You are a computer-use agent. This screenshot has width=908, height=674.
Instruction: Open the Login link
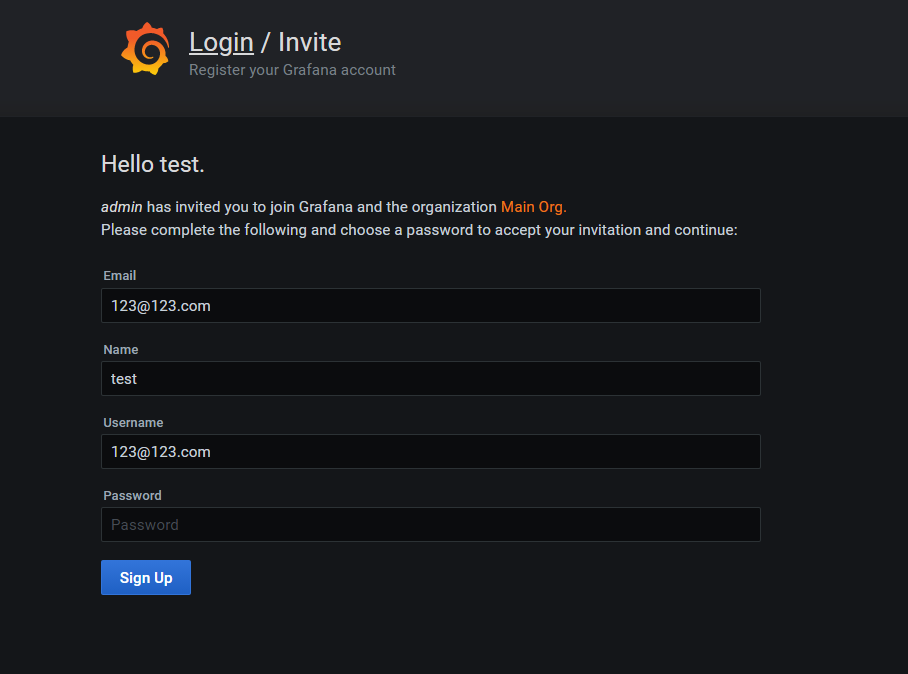[221, 42]
